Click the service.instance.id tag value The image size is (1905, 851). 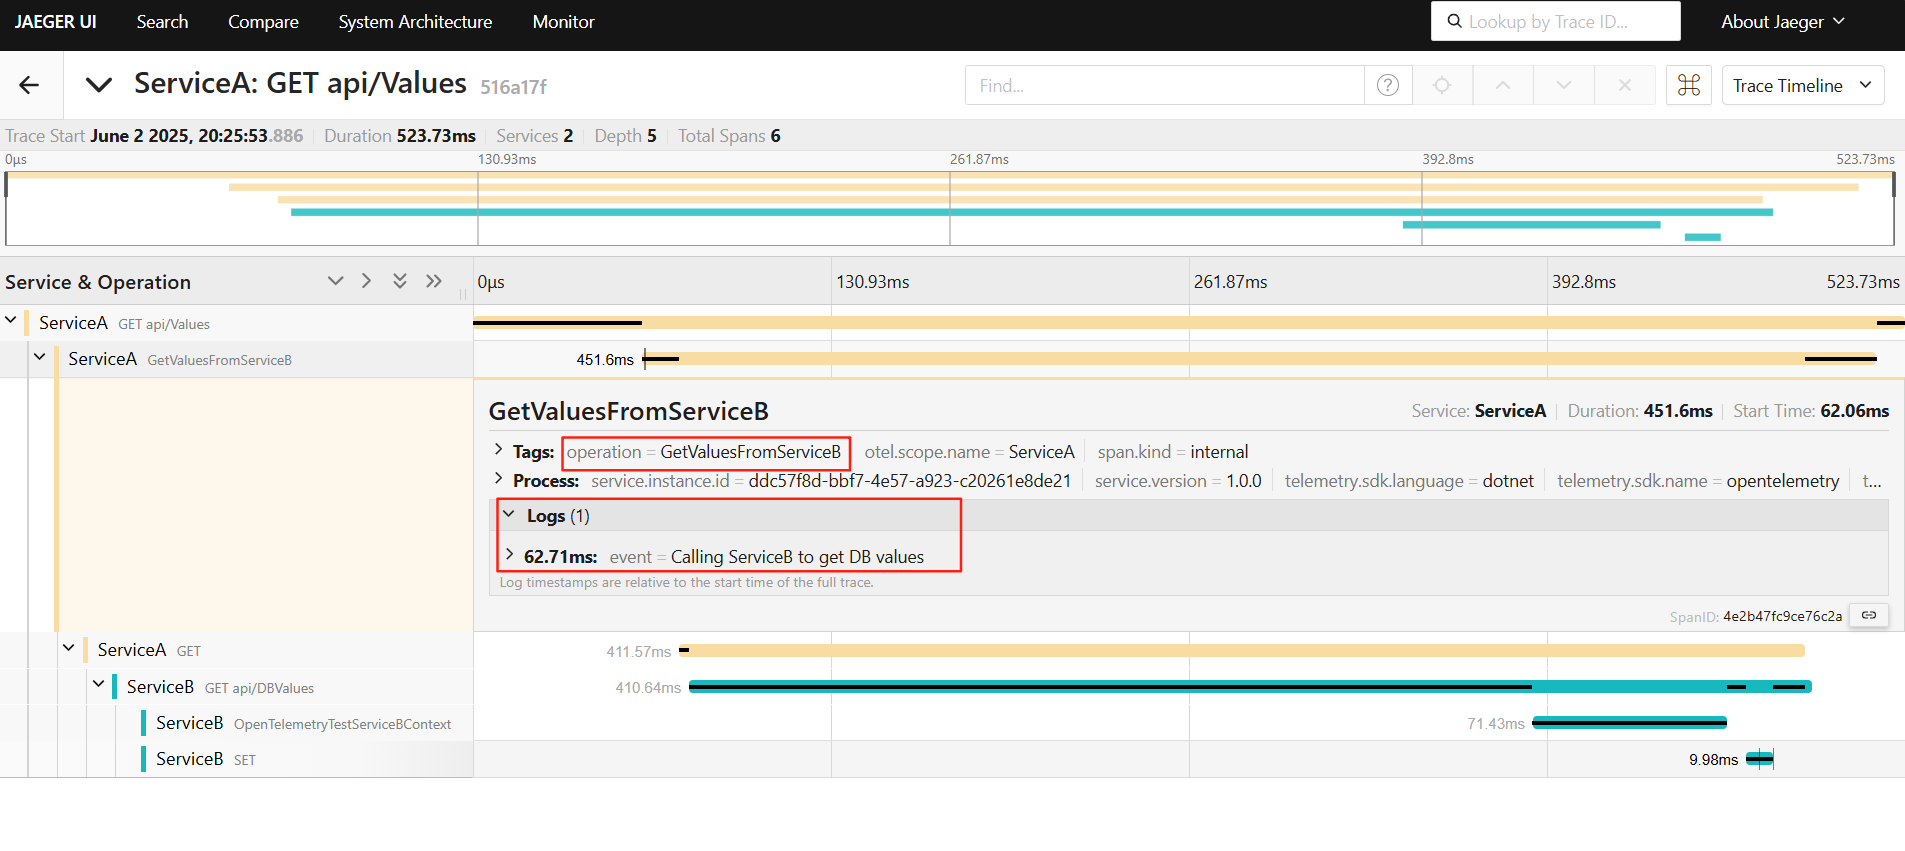(x=909, y=481)
